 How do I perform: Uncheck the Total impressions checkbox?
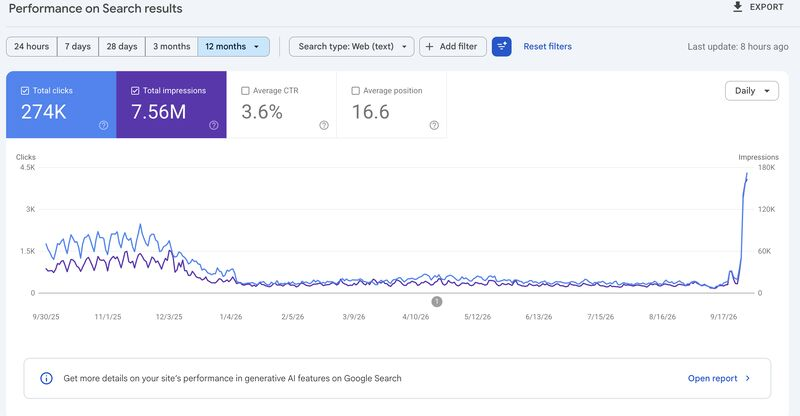coord(135,90)
